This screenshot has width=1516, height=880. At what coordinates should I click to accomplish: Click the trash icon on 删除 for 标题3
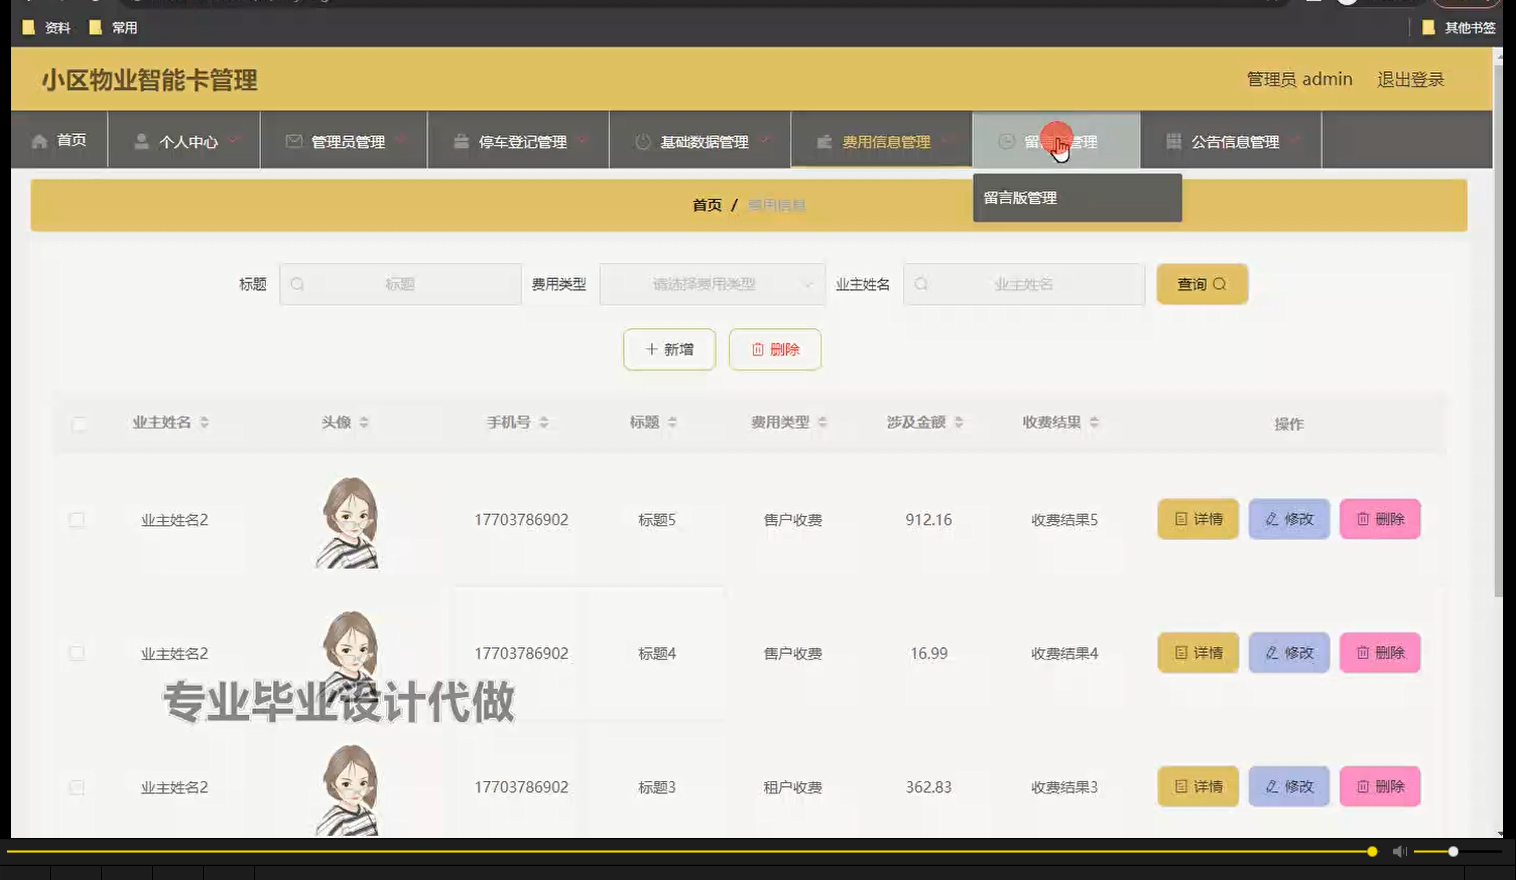tap(1363, 786)
